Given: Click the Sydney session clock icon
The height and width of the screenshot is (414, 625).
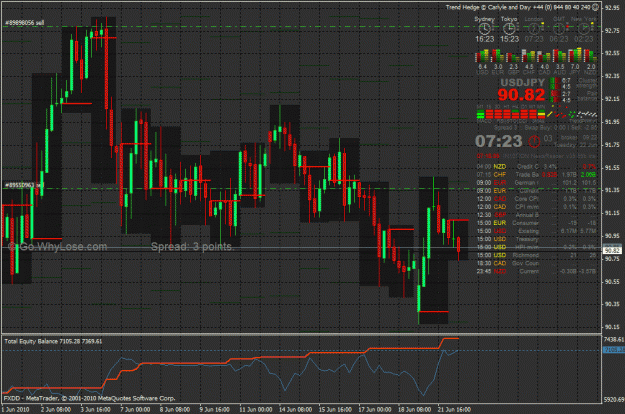Looking at the screenshot, I should (x=484, y=29).
